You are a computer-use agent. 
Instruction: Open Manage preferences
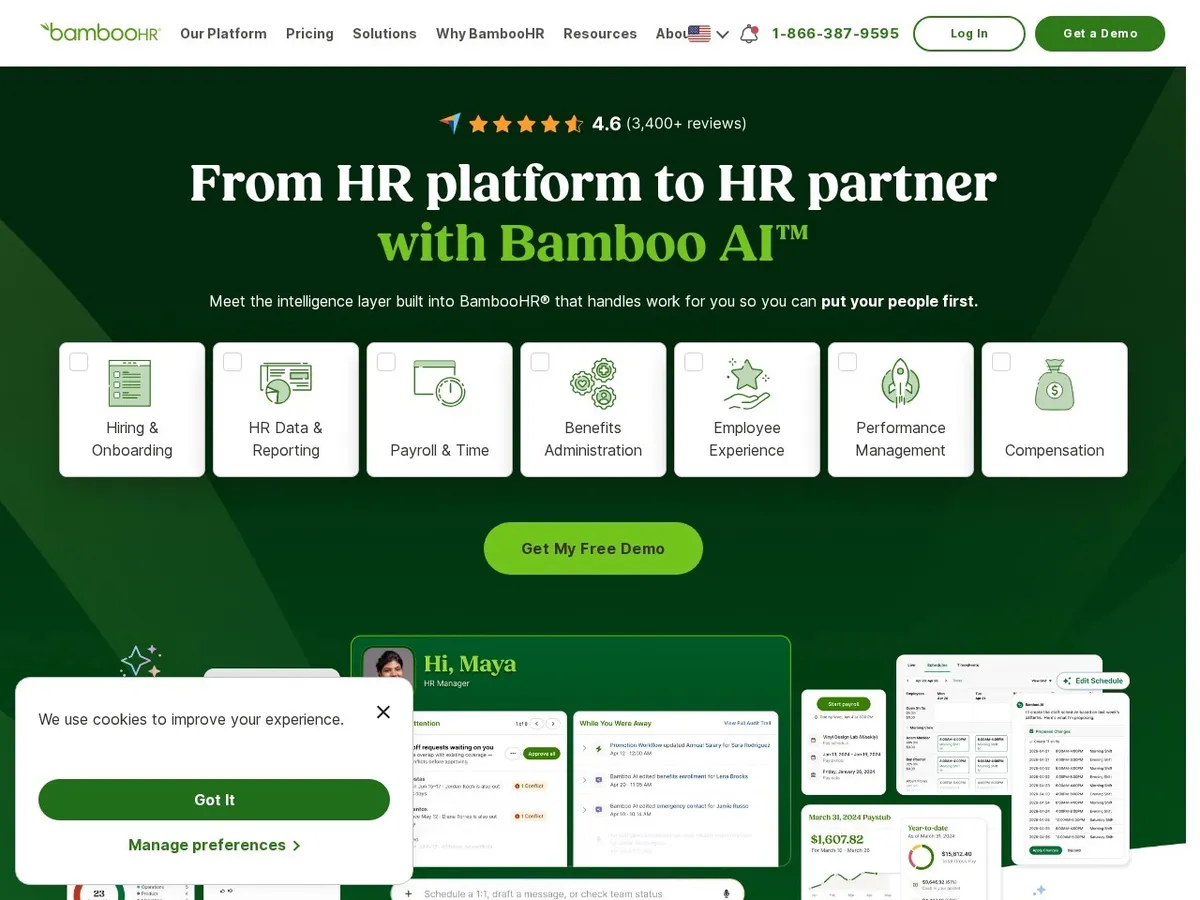click(x=214, y=845)
